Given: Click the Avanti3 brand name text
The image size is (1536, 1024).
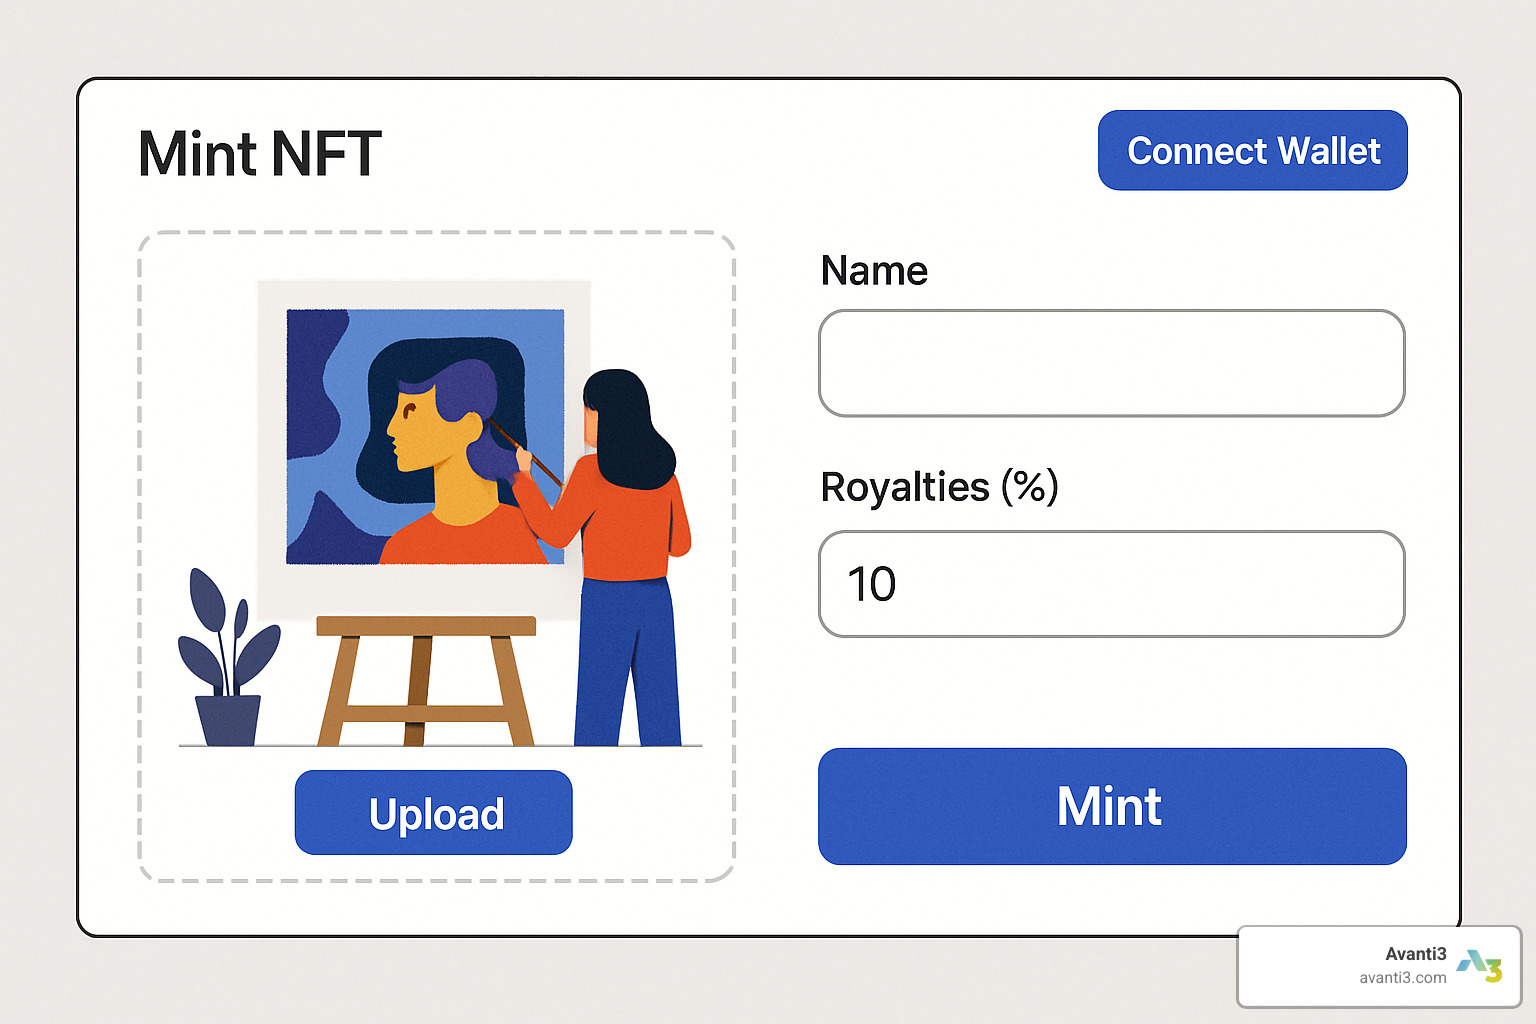Looking at the screenshot, I should 1415,953.
